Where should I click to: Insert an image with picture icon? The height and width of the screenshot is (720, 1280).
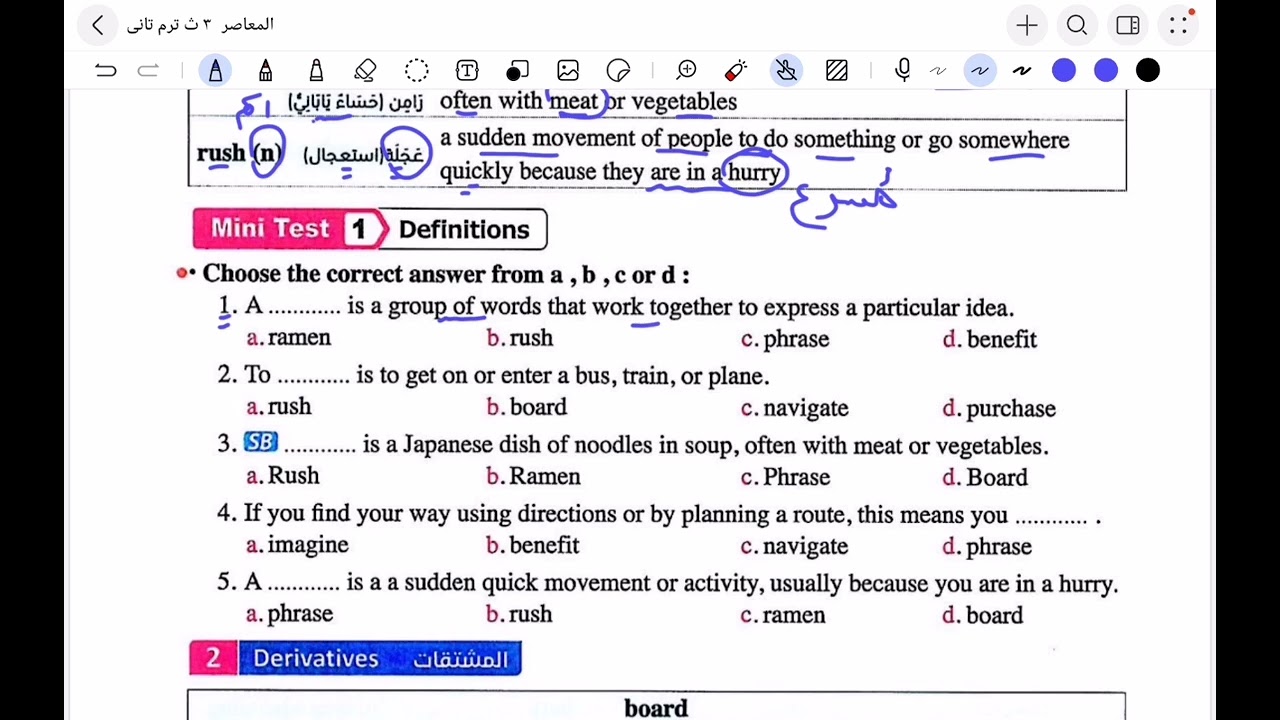point(568,70)
